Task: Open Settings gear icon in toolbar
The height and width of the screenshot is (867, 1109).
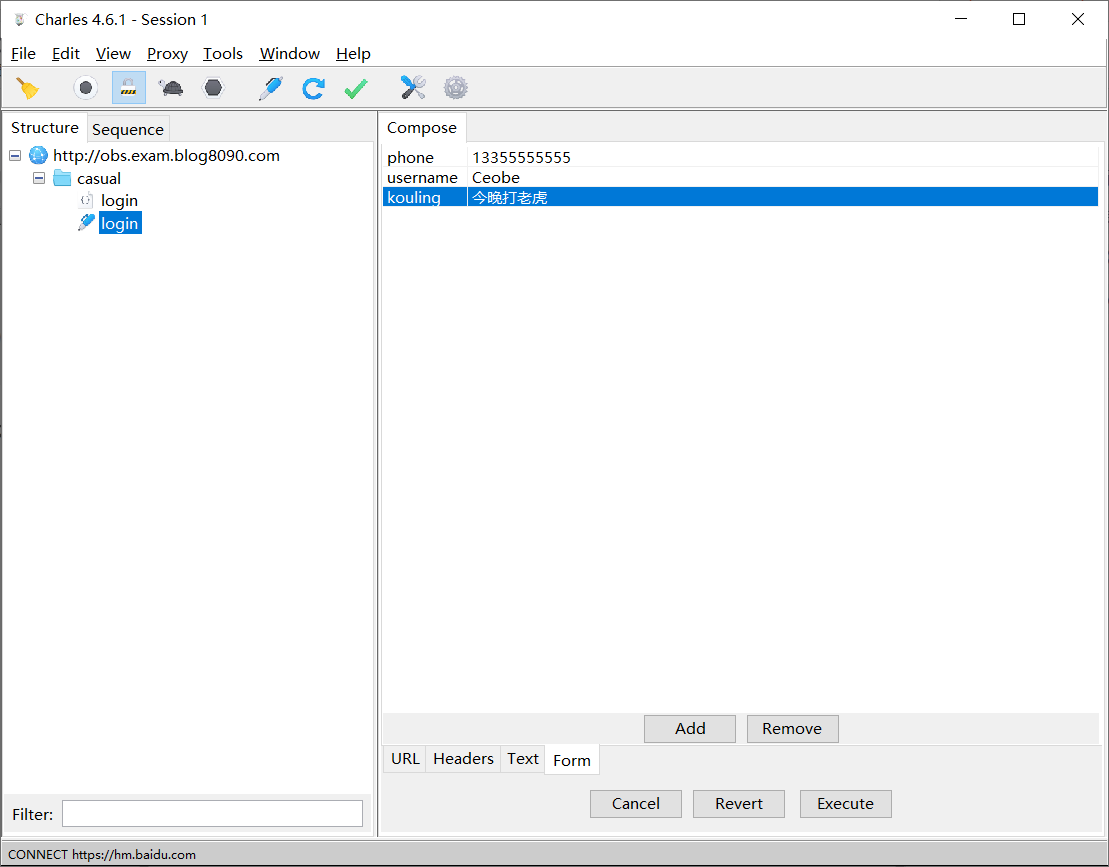Action: [455, 88]
